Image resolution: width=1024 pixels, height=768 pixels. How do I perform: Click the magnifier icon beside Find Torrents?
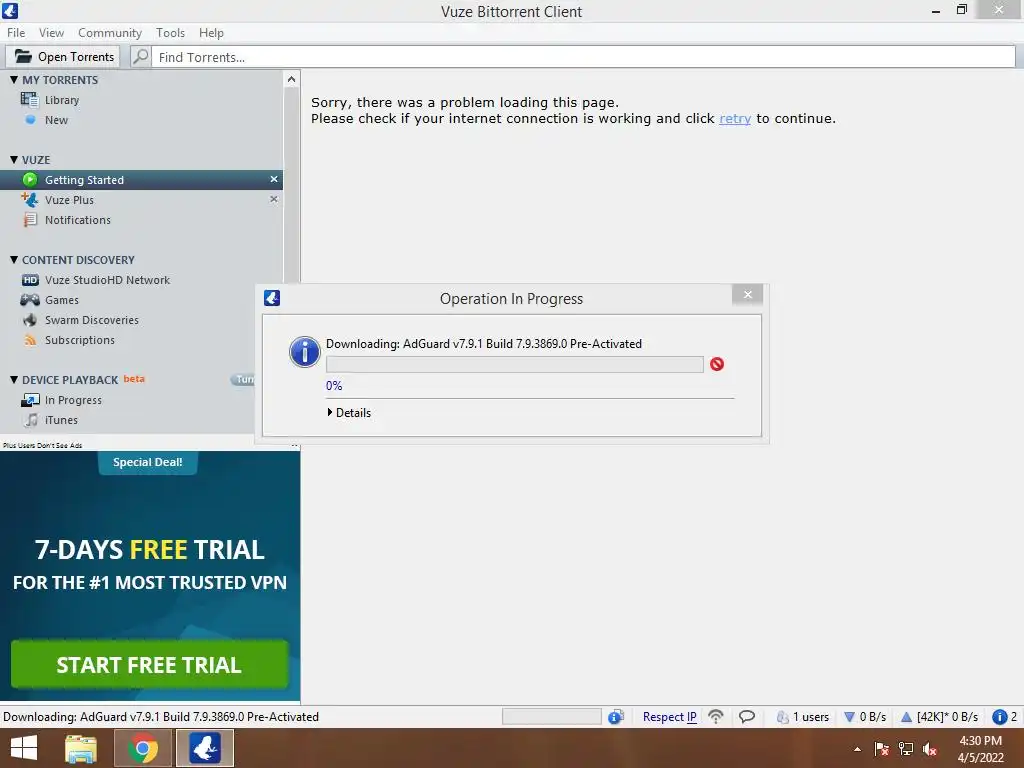[140, 57]
